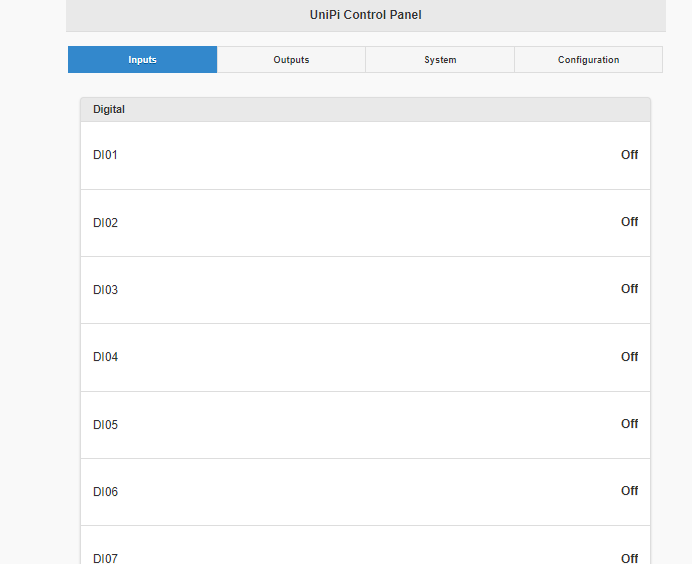Screen dimensions: 692x564
Task: Open the DI07 input entry
Action: click(x=105, y=558)
